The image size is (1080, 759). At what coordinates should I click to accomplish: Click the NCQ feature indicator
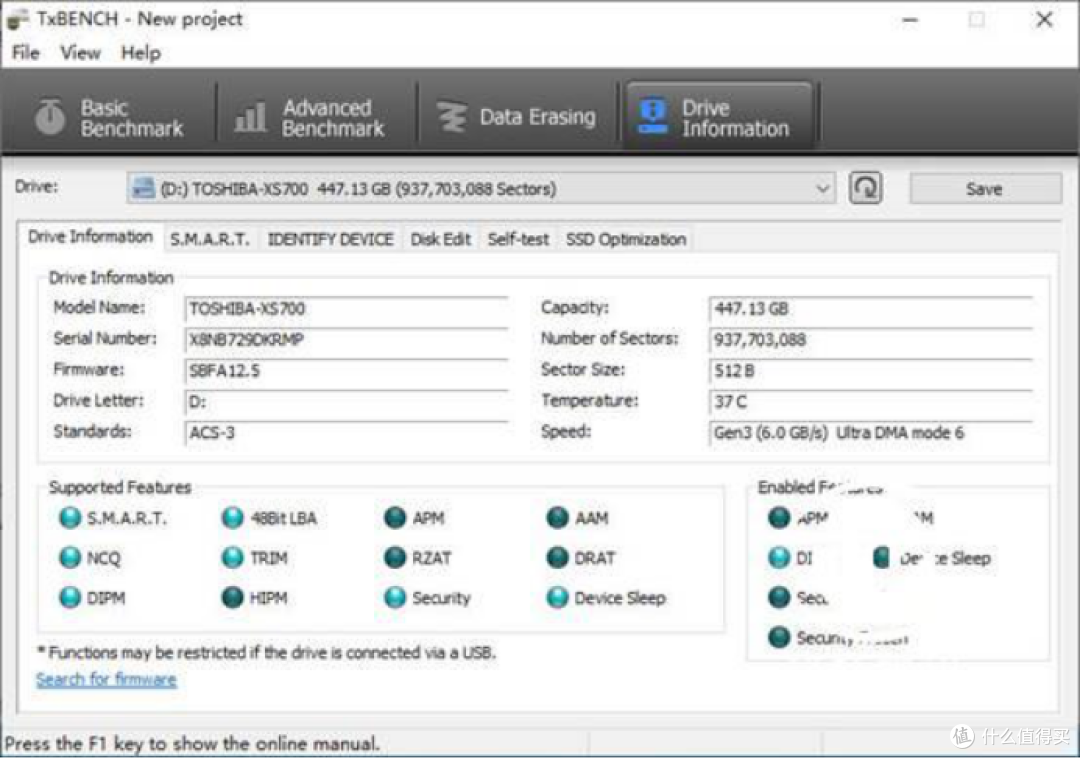click(70, 557)
